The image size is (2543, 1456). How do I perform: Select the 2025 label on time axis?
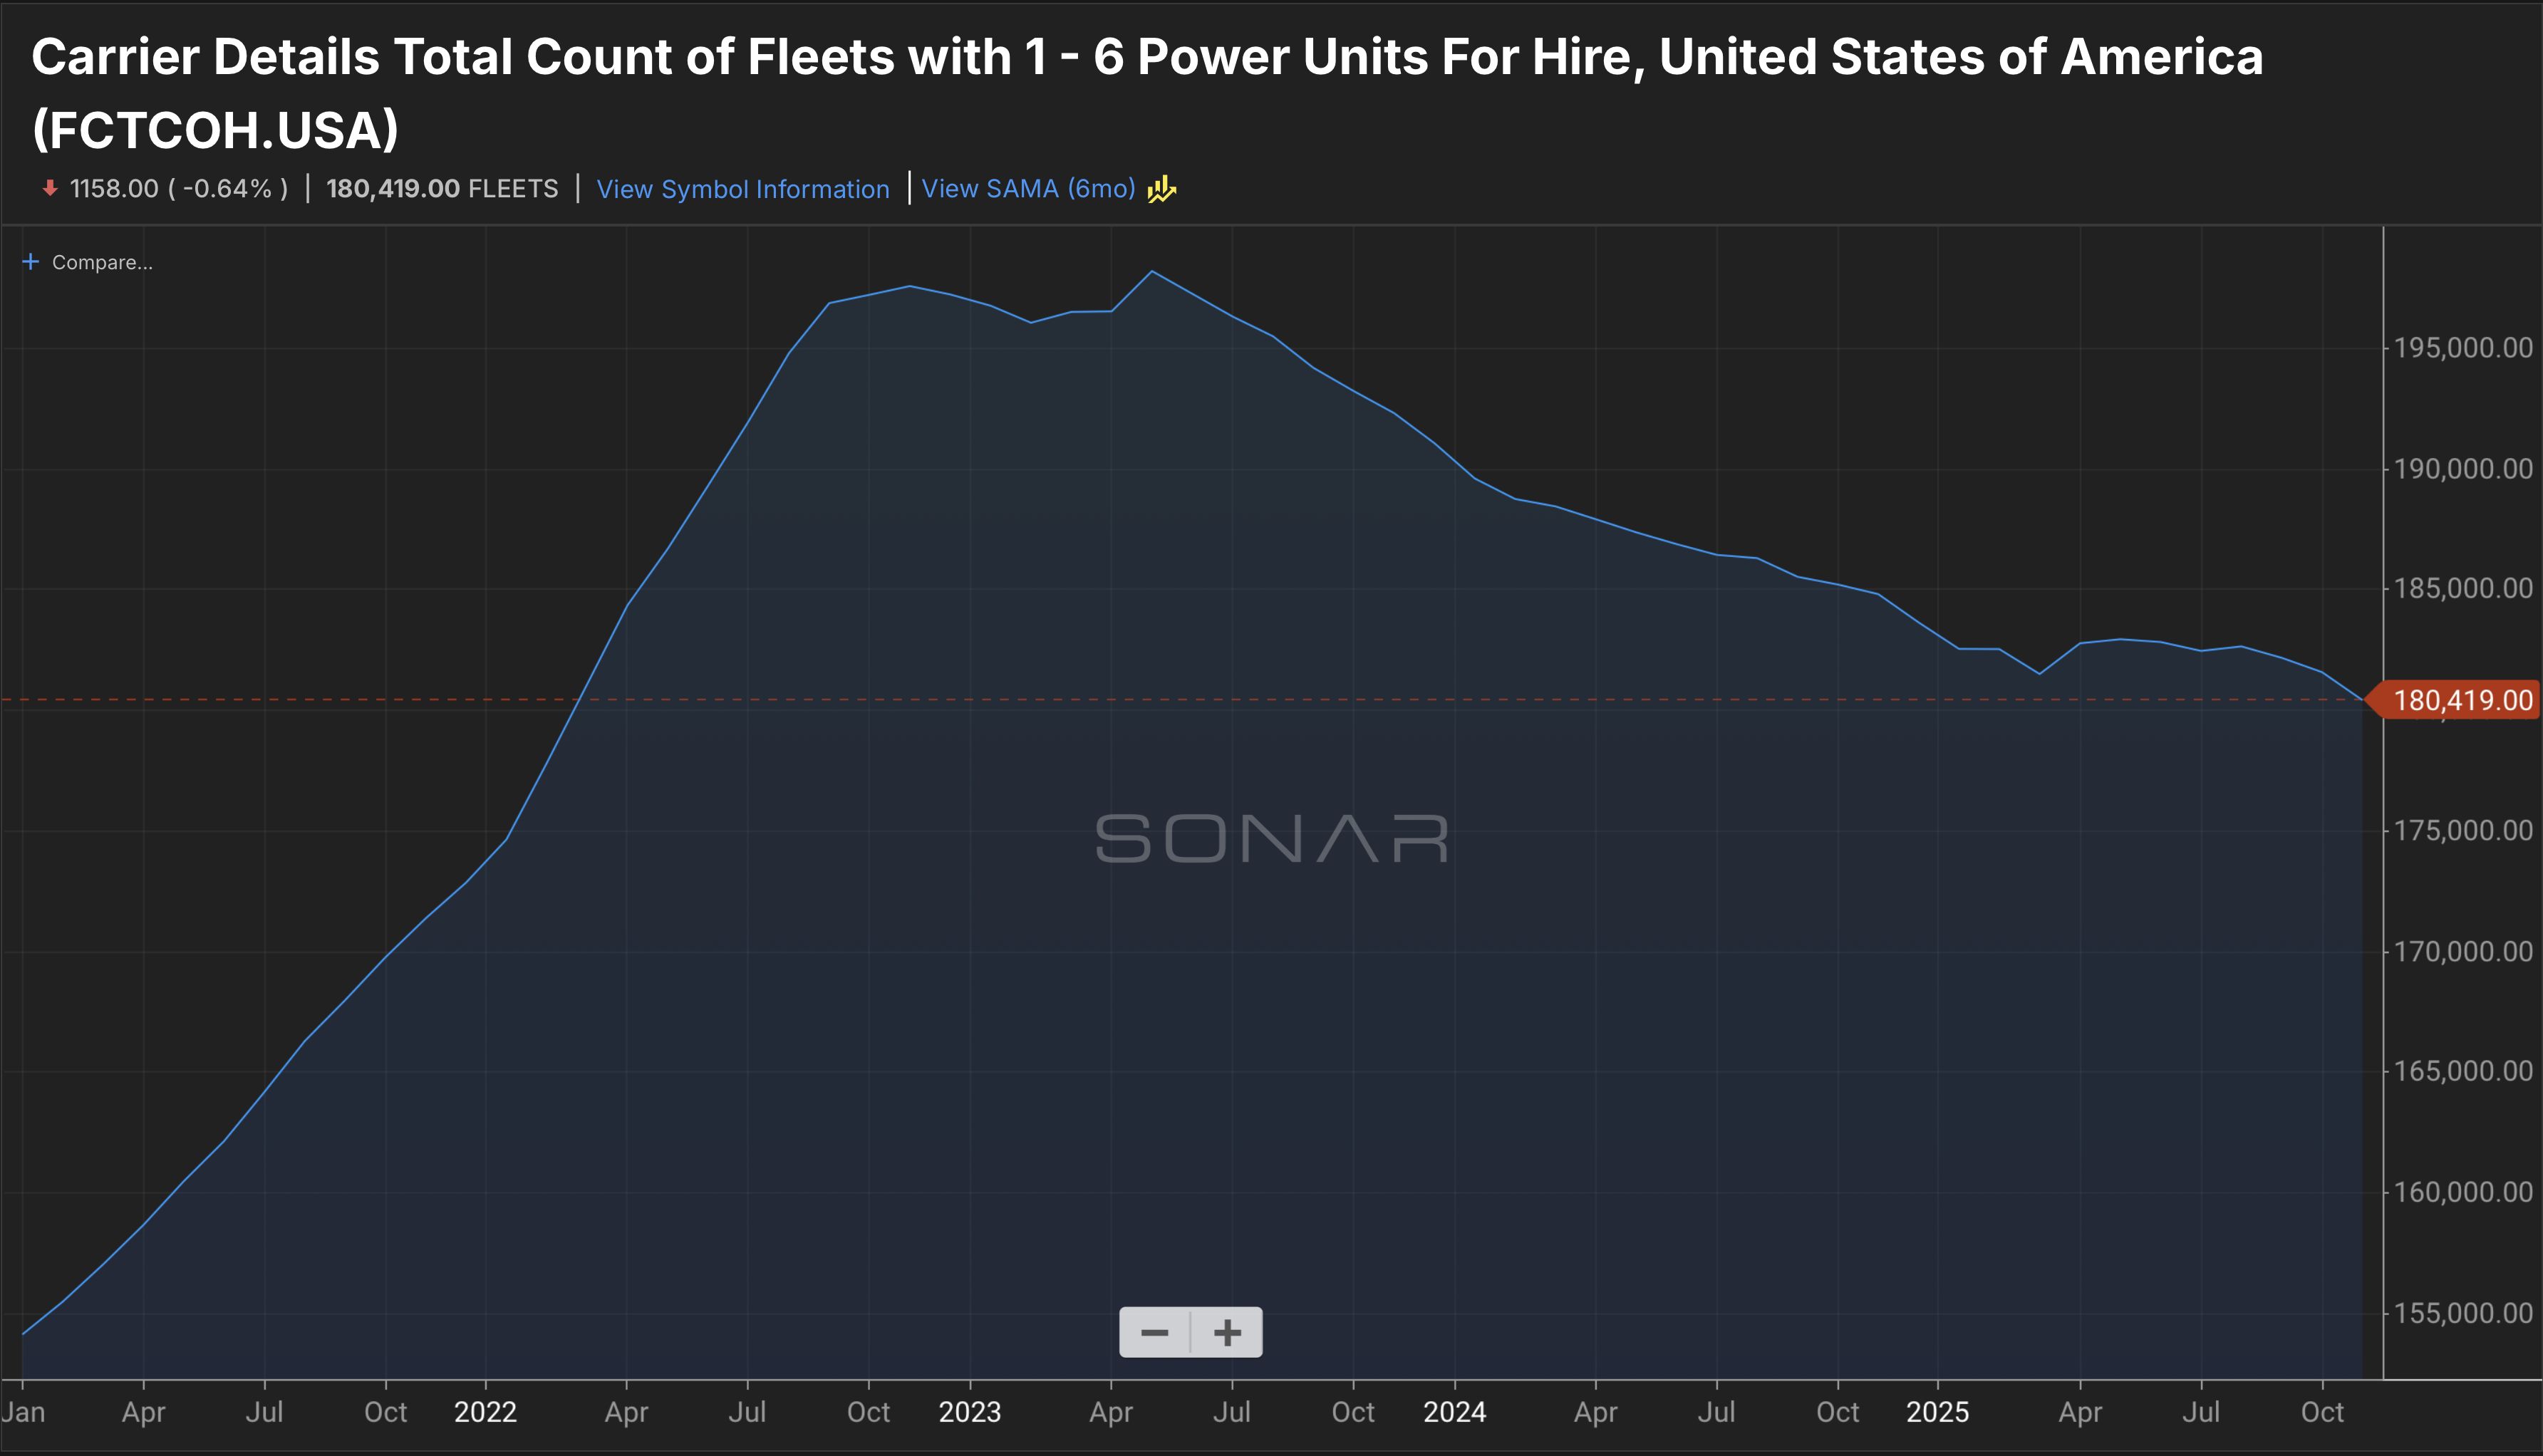pos(1937,1412)
